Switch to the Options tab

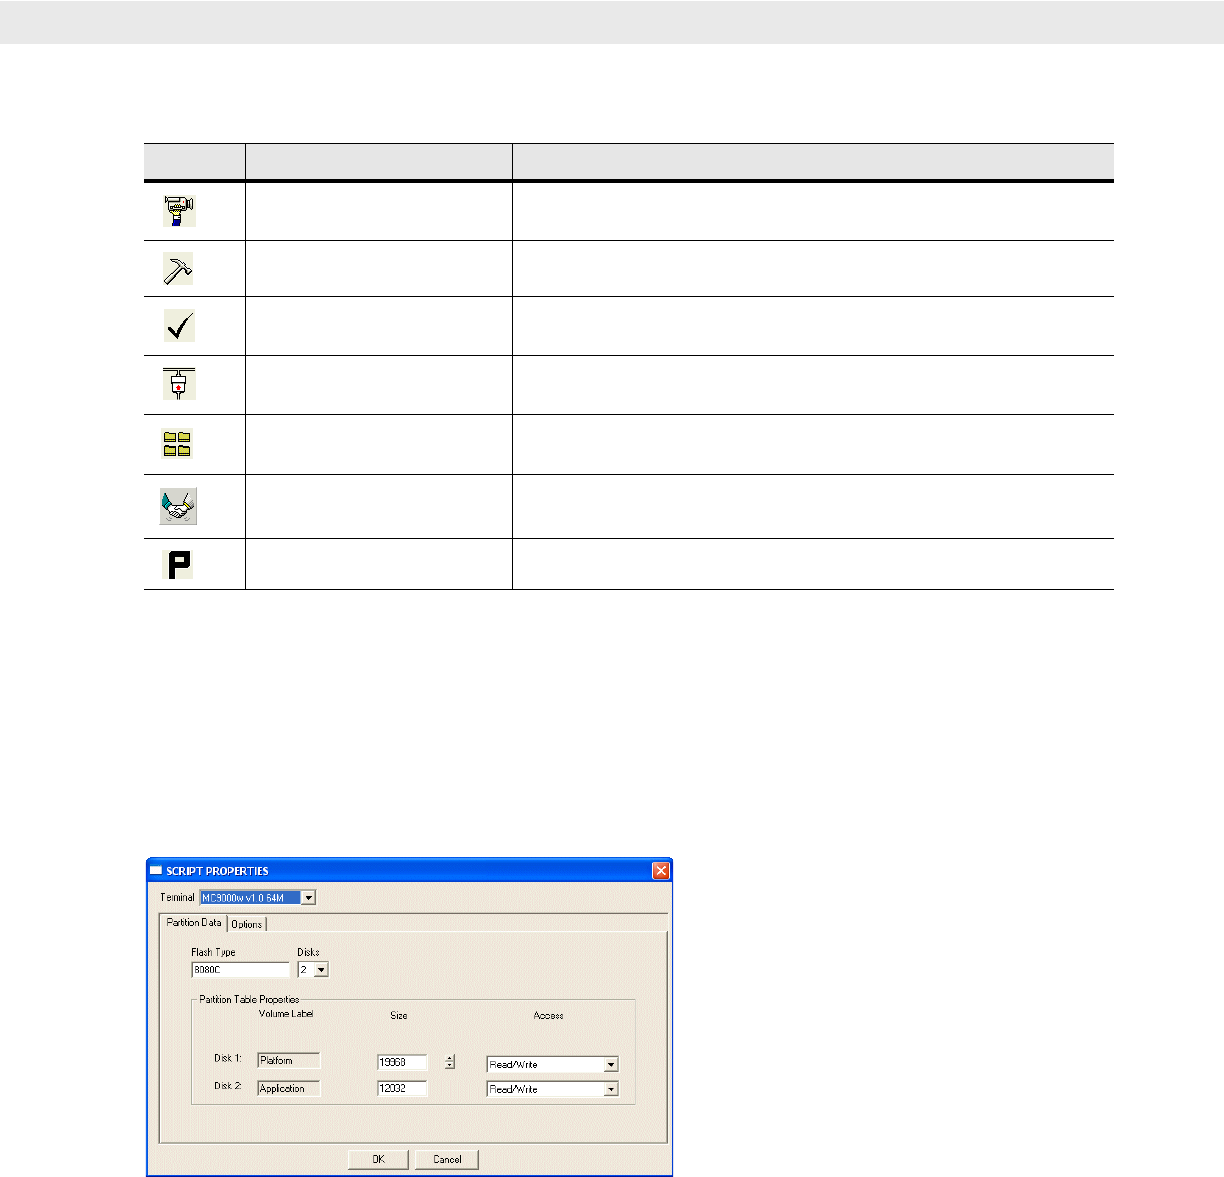247,924
